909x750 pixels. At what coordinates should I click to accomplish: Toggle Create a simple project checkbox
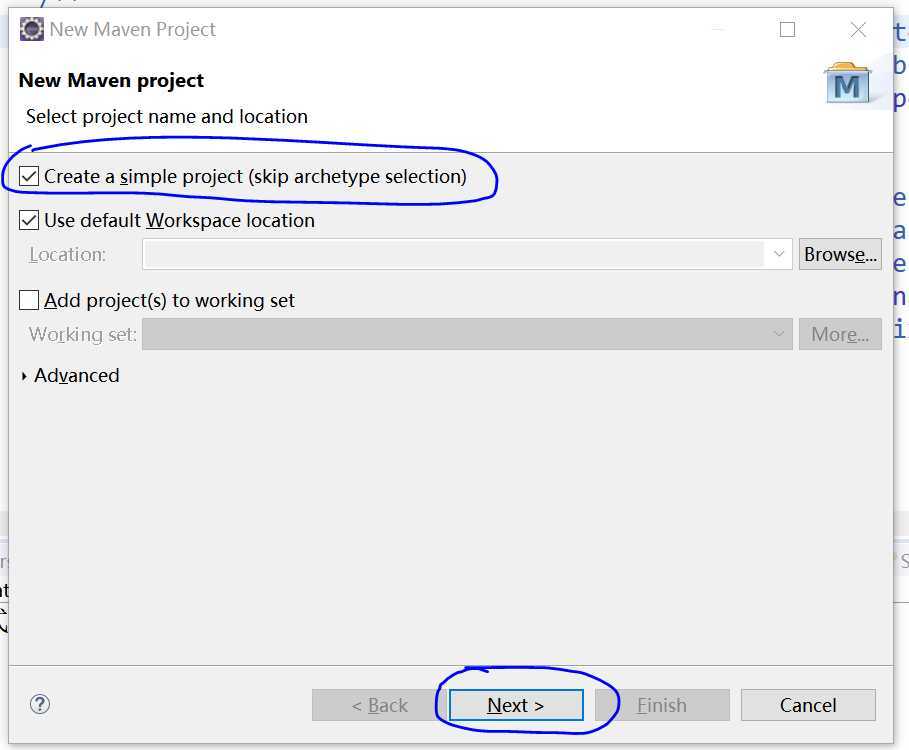(x=29, y=177)
